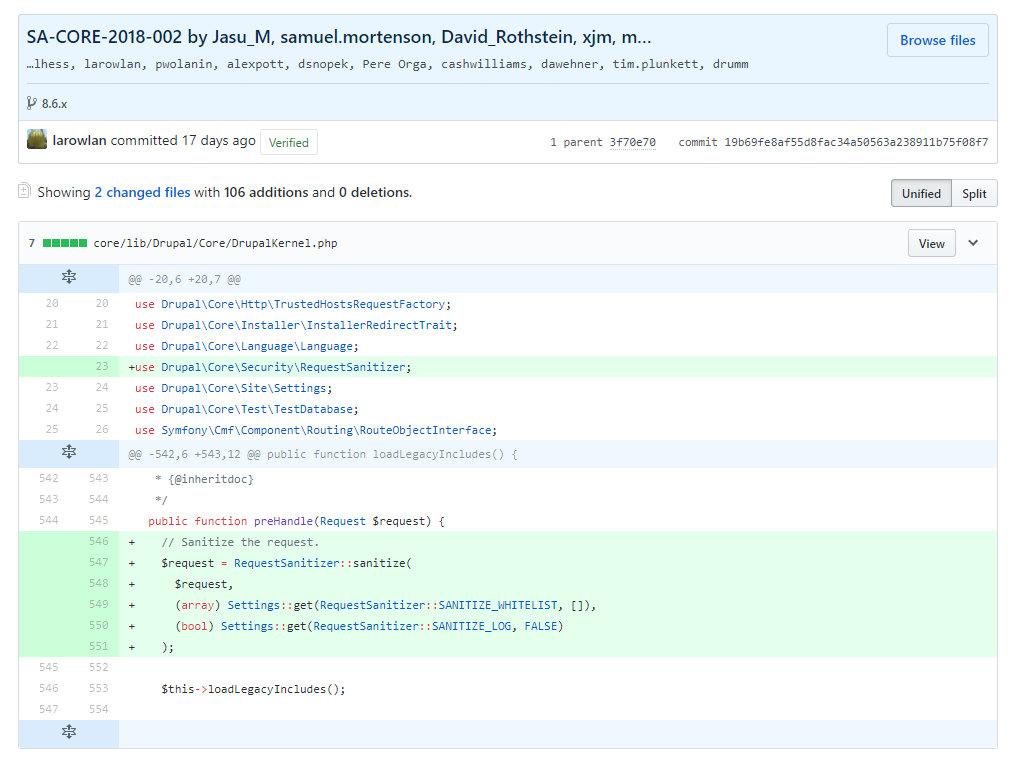This screenshot has height=757, width=1015.
Task: Expand hidden lines above line 542
Action: [69, 453]
